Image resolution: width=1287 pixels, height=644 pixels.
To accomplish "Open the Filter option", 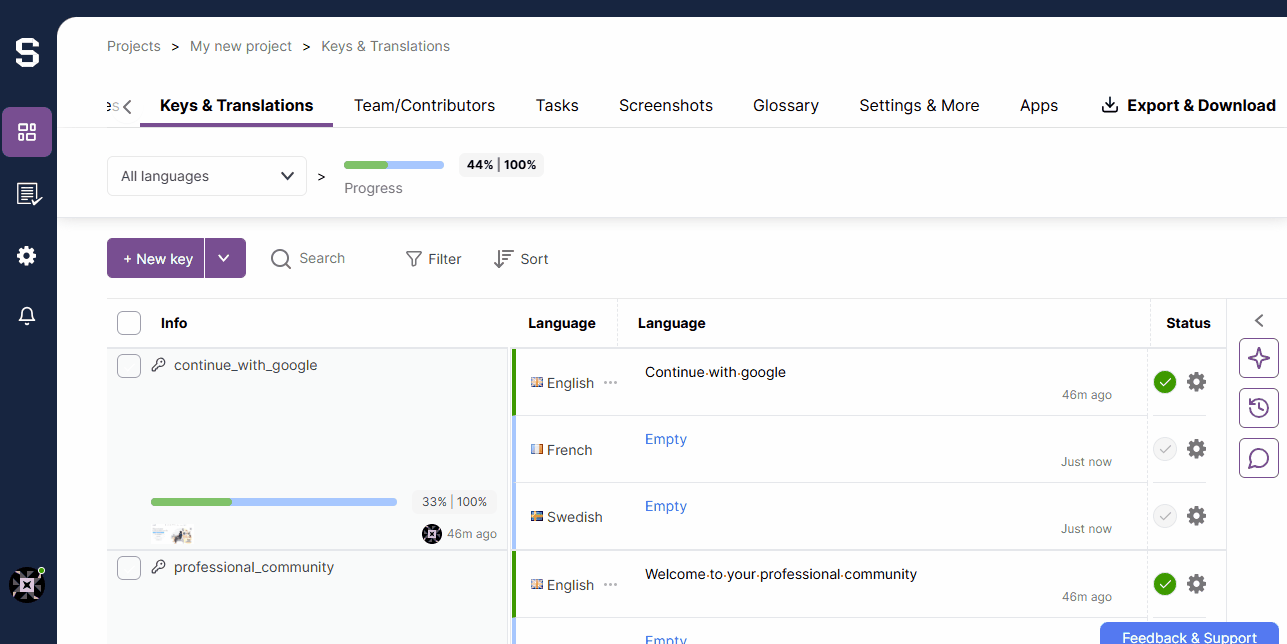I will tap(433, 259).
